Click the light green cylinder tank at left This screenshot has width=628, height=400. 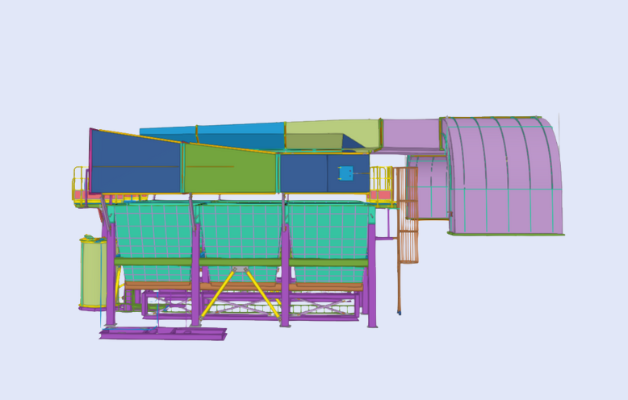point(91,272)
